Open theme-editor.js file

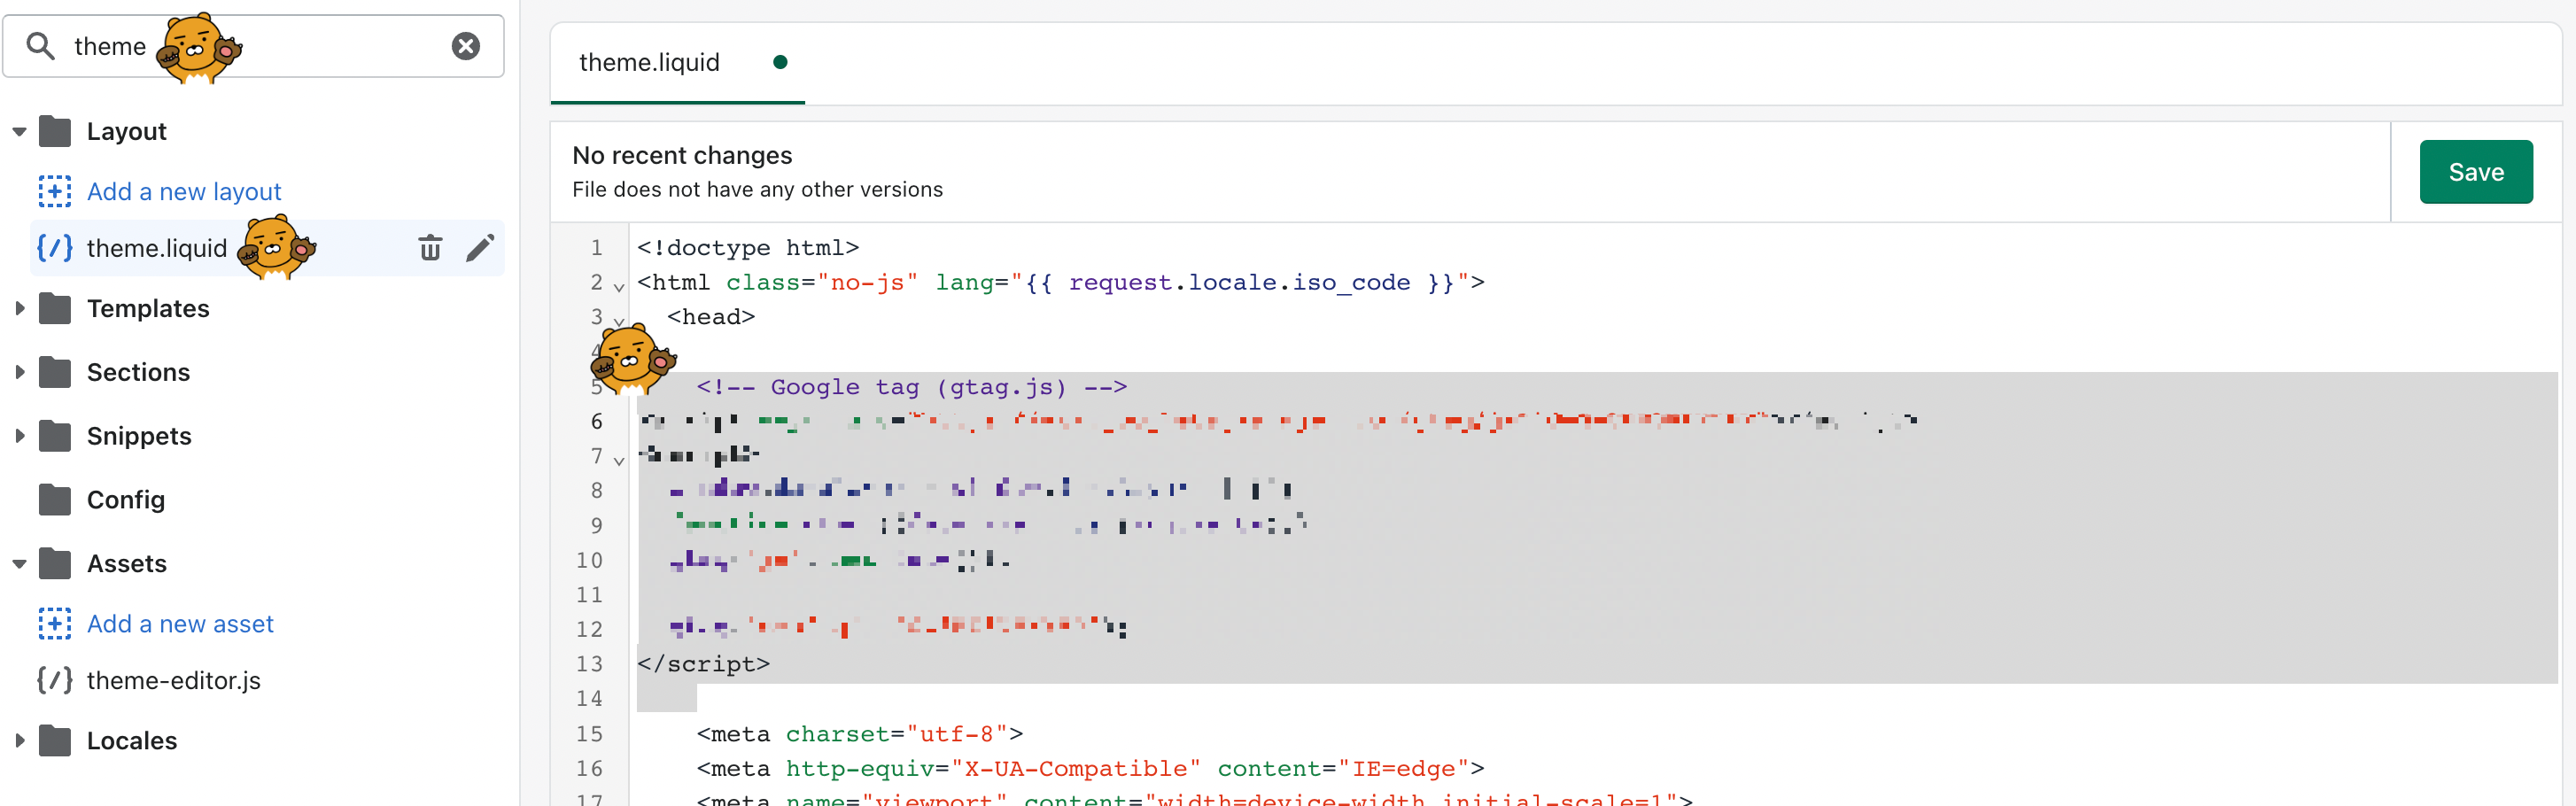[x=174, y=680]
